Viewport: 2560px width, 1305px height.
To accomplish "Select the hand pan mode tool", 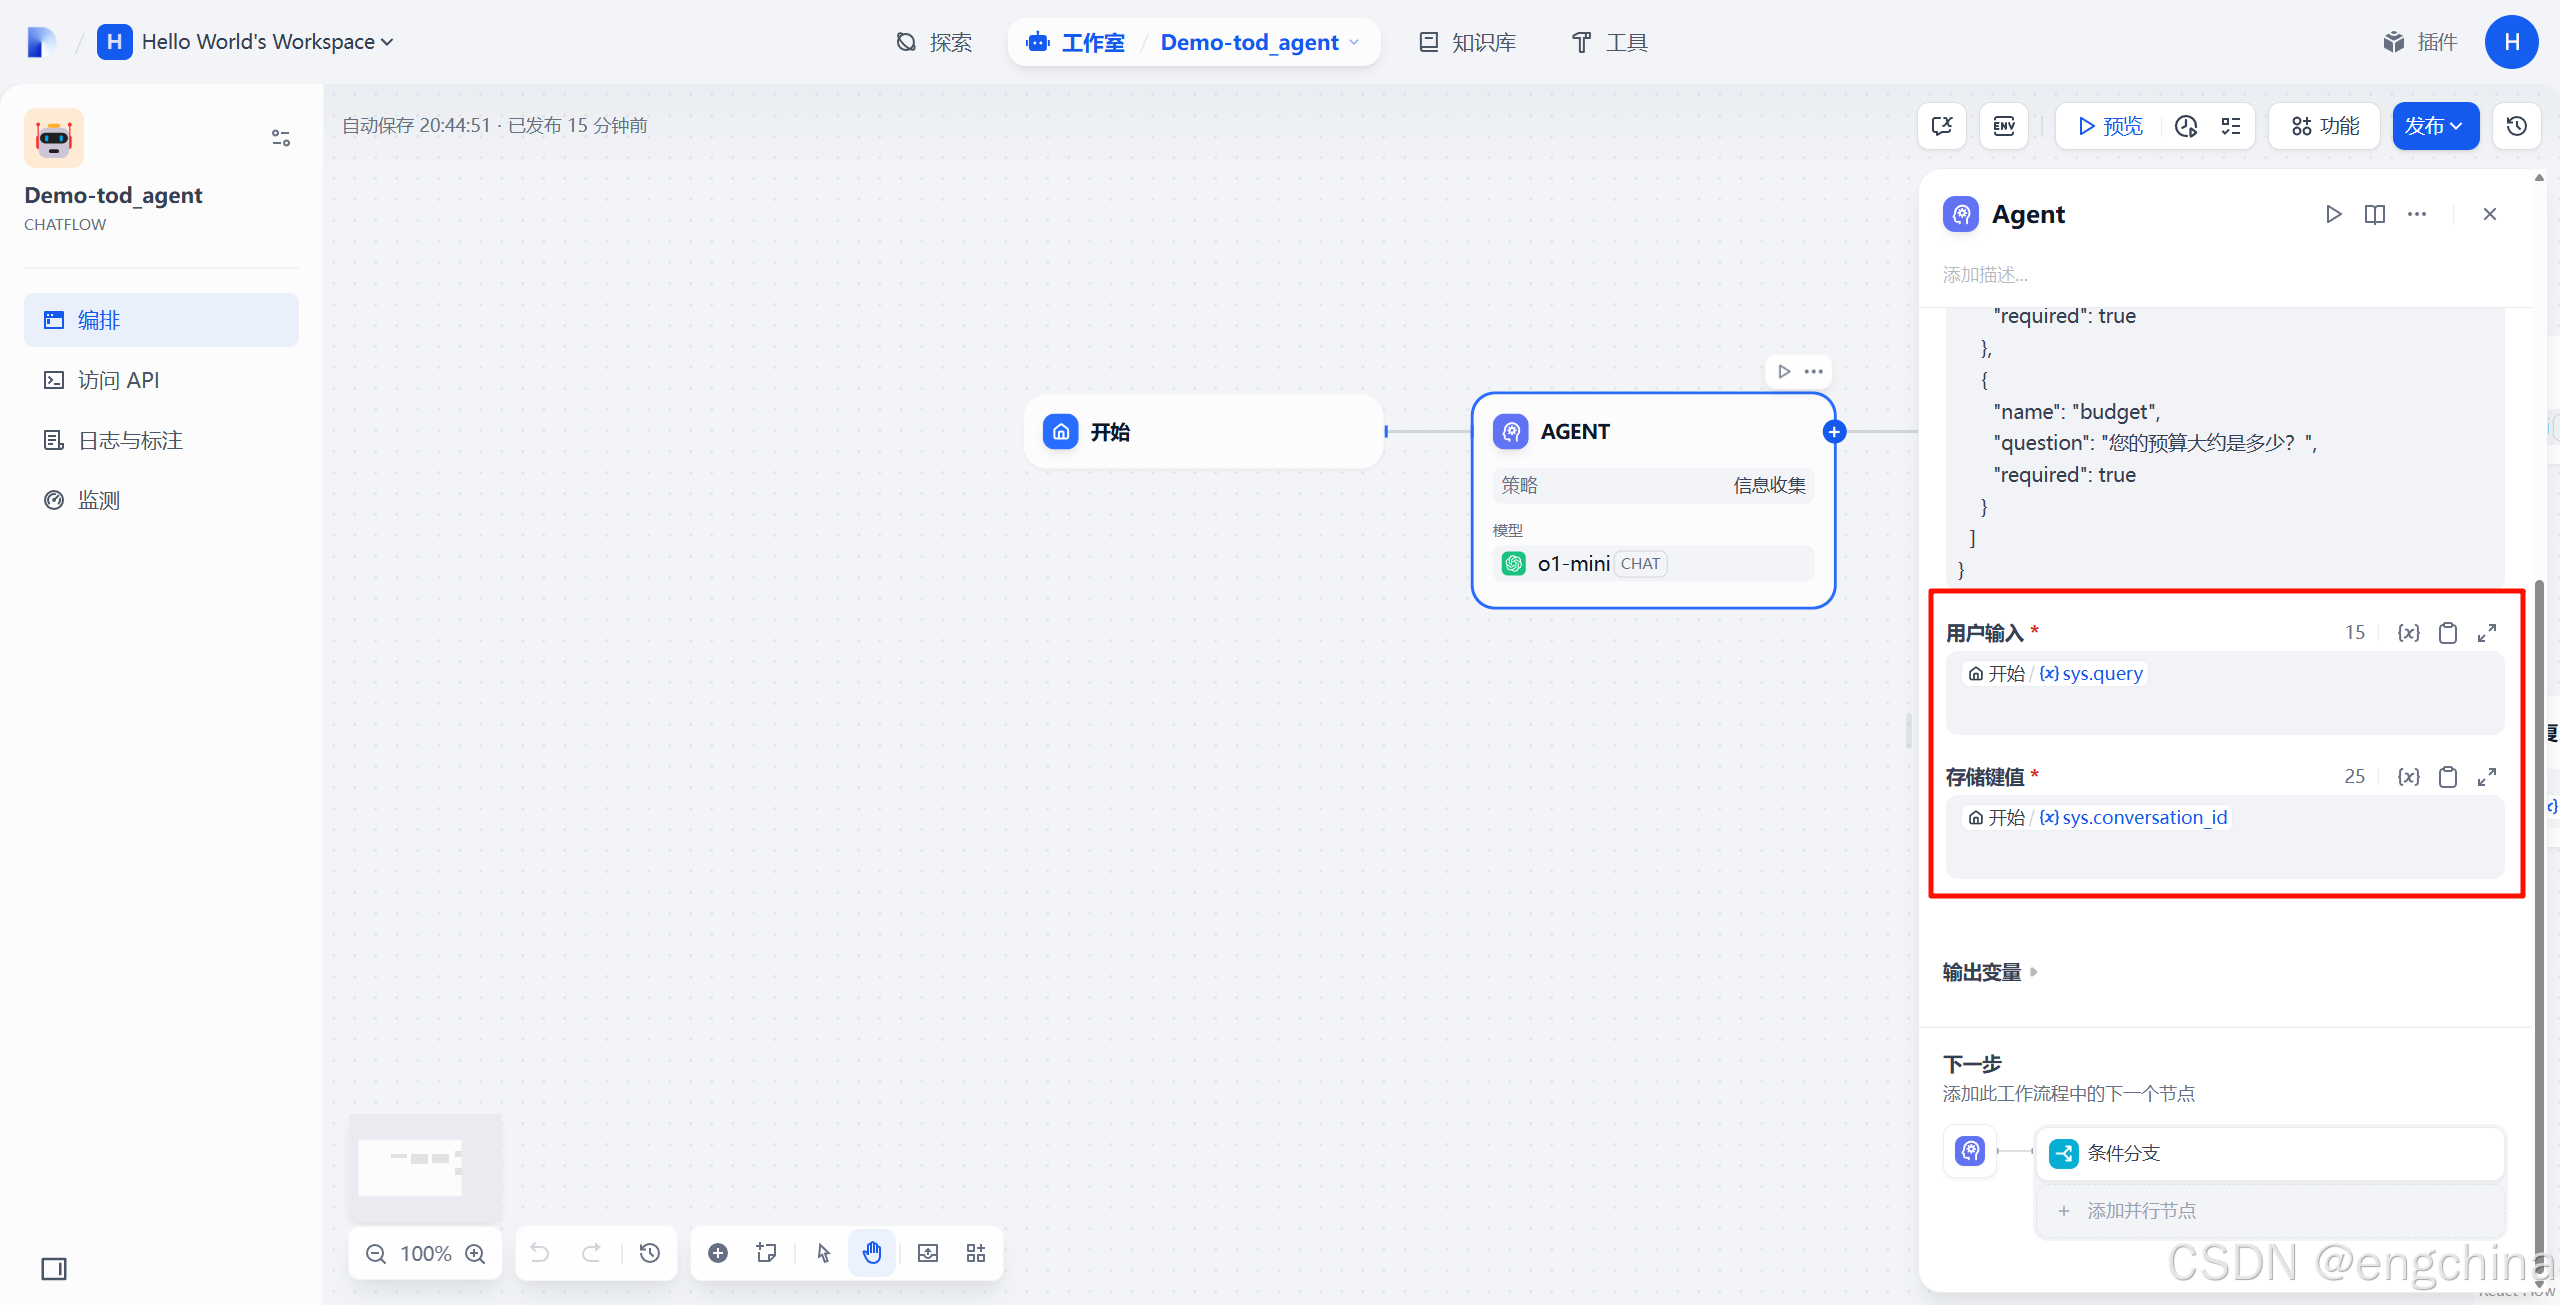I will click(x=872, y=1253).
